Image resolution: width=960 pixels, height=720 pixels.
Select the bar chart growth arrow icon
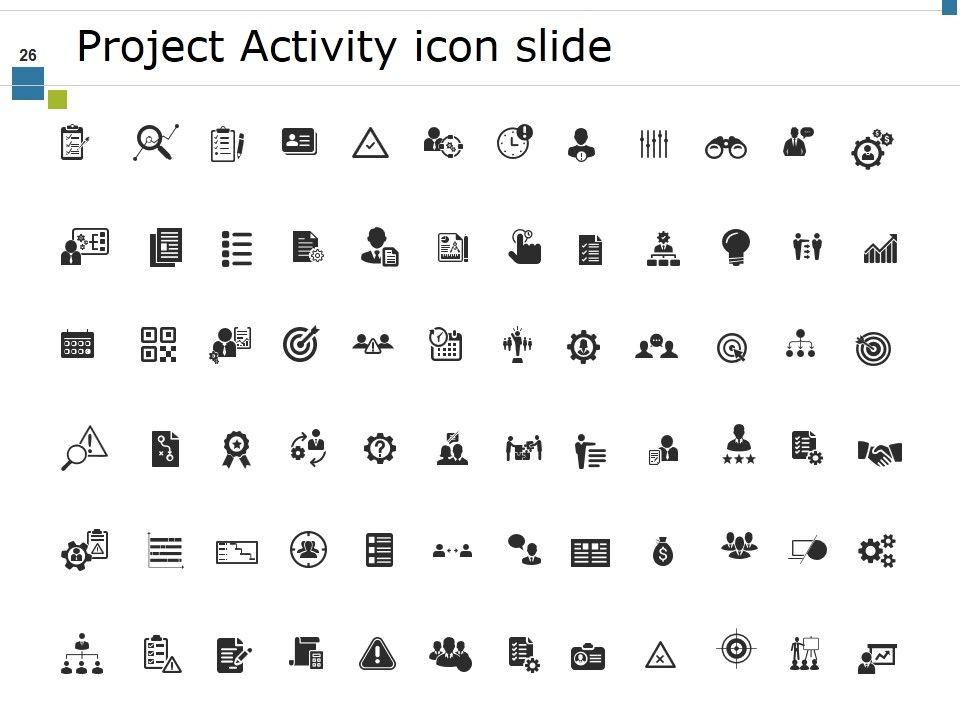pyautogui.click(x=880, y=249)
